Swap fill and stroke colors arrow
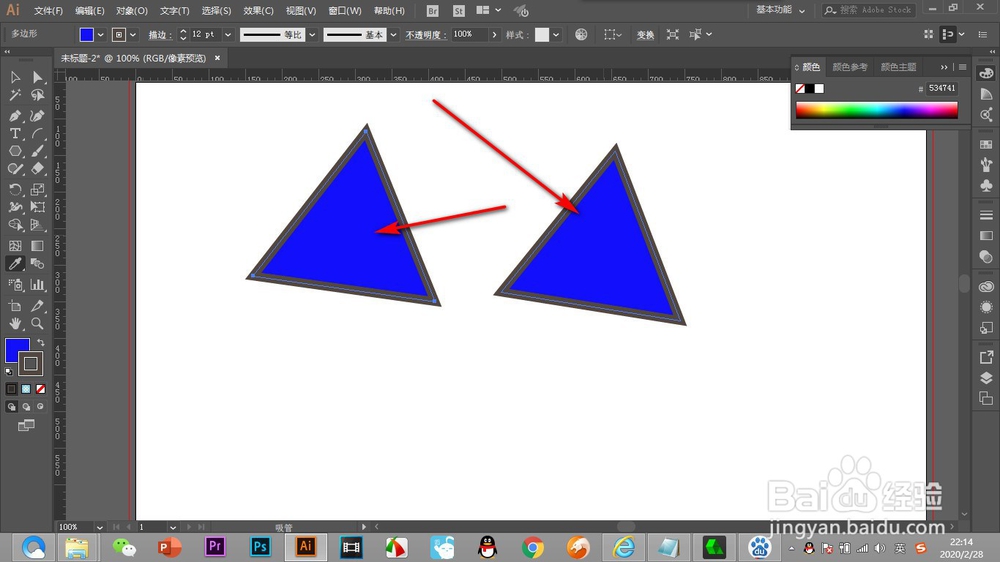The height and width of the screenshot is (562, 1000). point(41,343)
